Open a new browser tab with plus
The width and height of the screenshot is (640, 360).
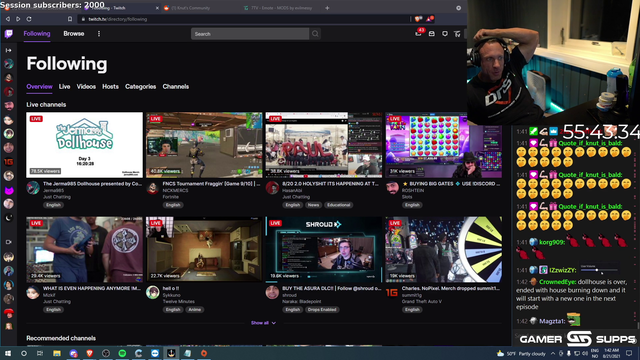pyautogui.click(x=327, y=8)
